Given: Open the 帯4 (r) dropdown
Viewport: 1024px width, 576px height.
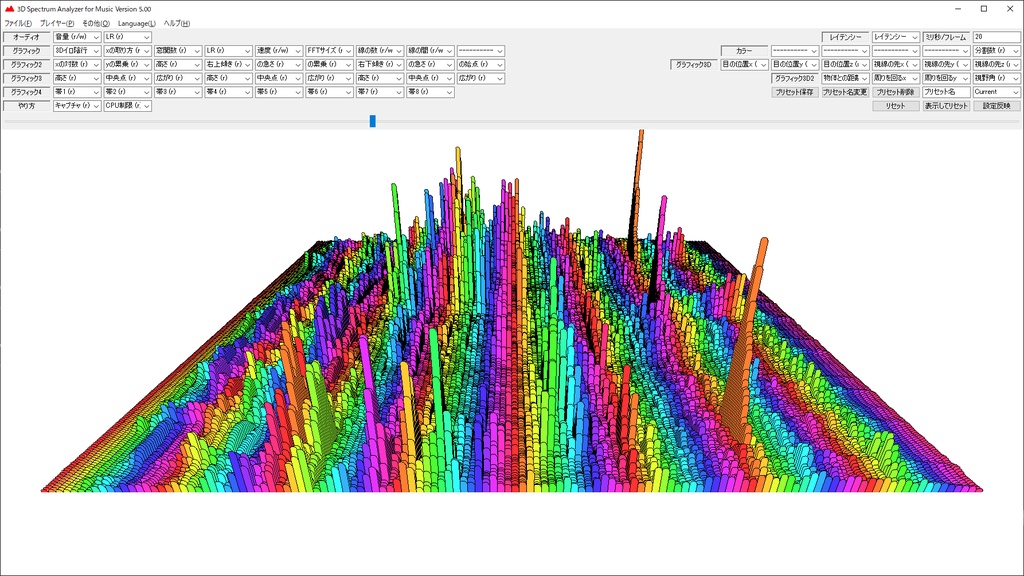Looking at the screenshot, I should pos(228,92).
